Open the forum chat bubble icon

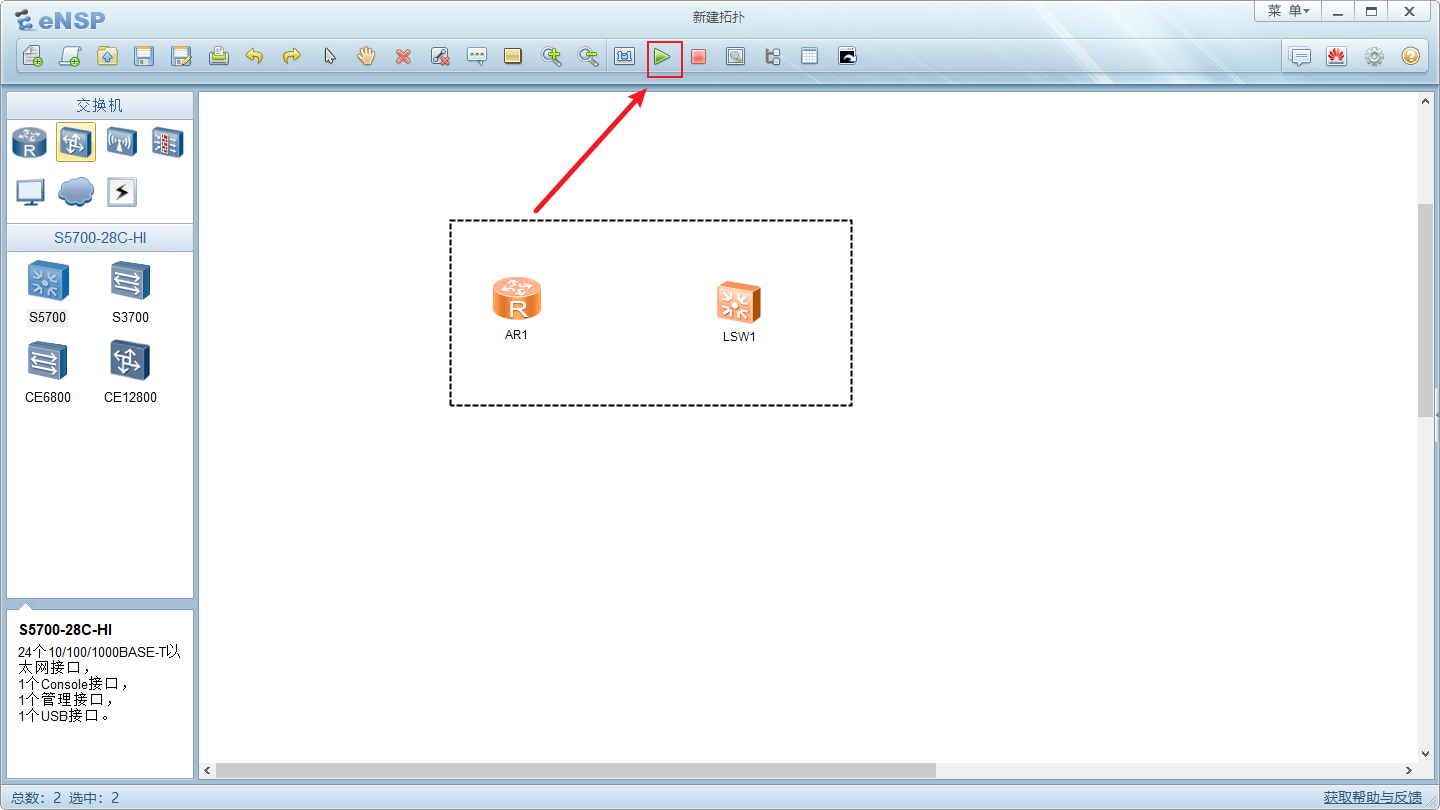click(x=1300, y=56)
